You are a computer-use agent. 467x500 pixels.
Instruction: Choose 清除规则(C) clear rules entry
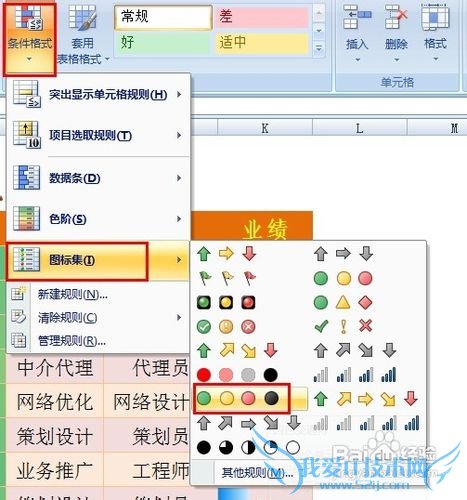point(98,317)
